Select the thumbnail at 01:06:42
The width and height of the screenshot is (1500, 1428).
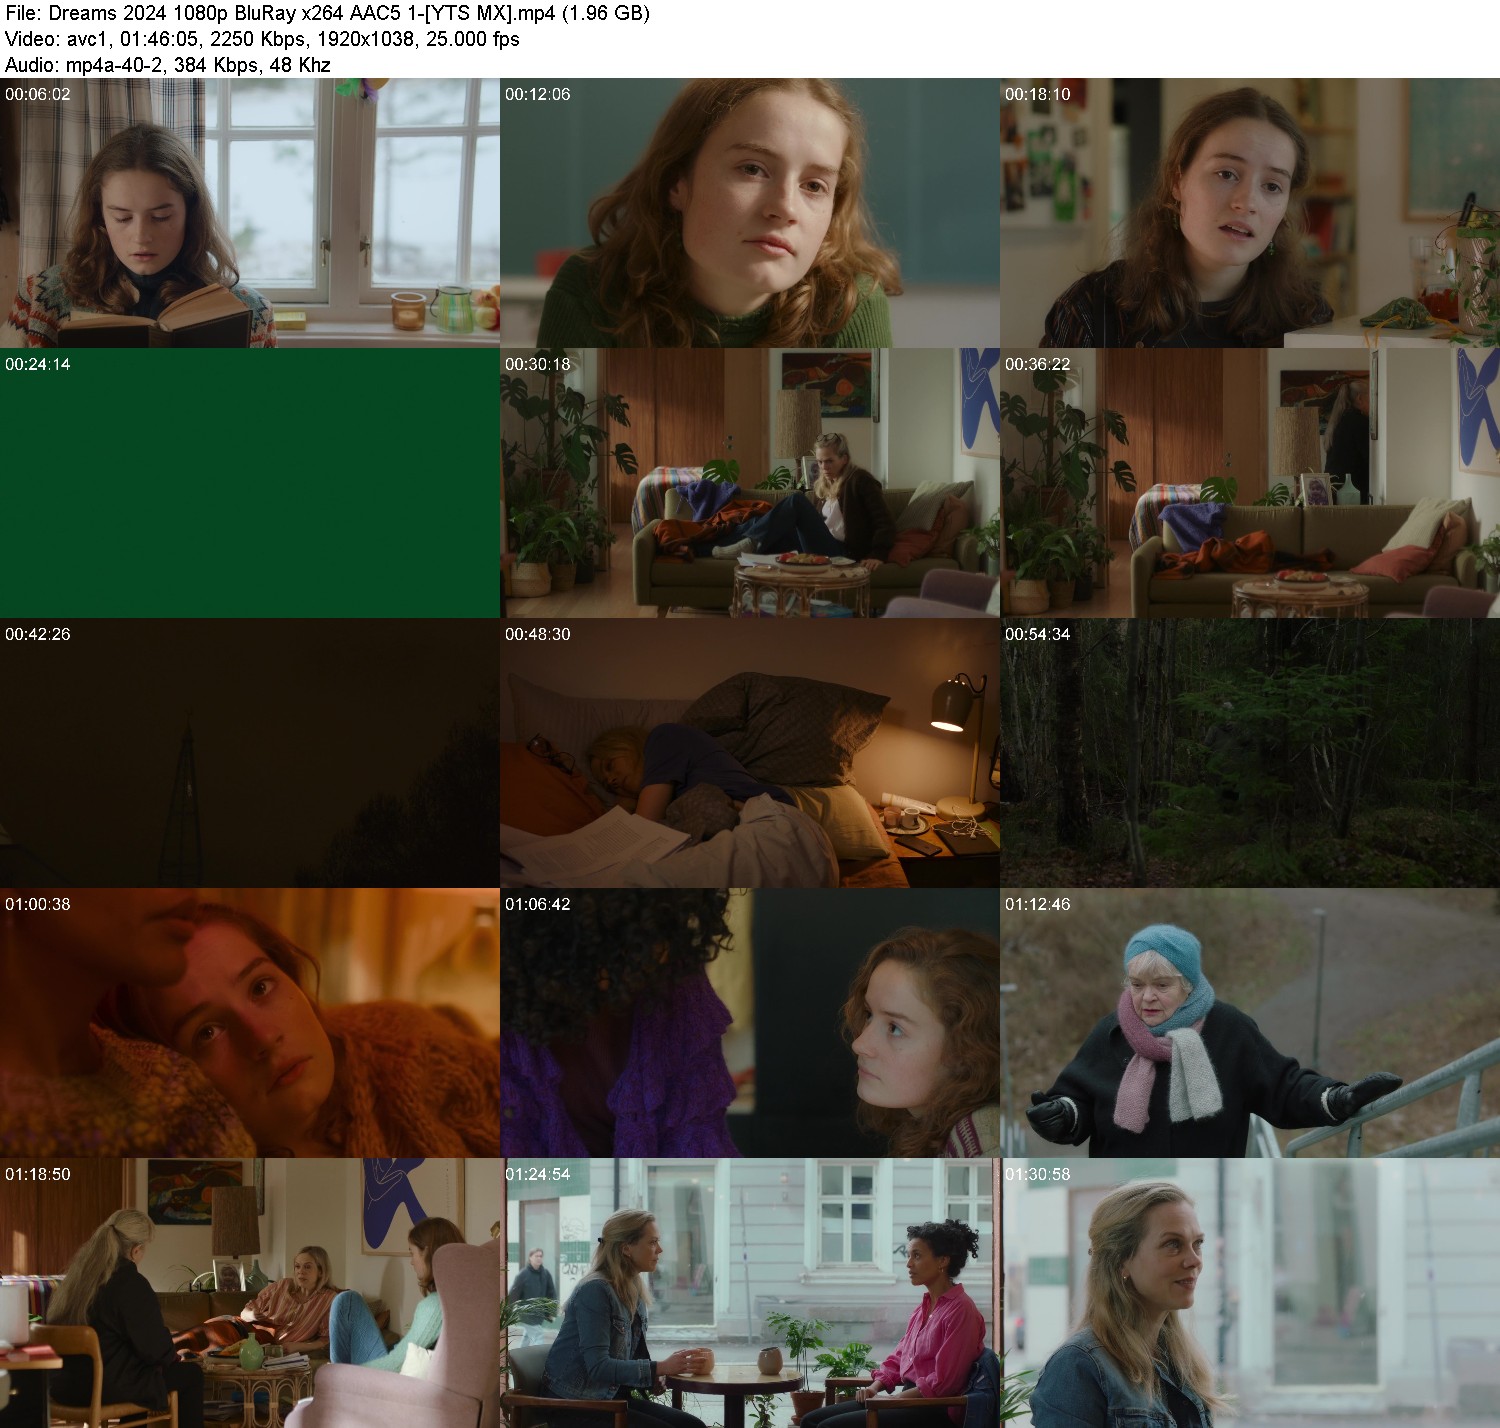pos(750,1023)
